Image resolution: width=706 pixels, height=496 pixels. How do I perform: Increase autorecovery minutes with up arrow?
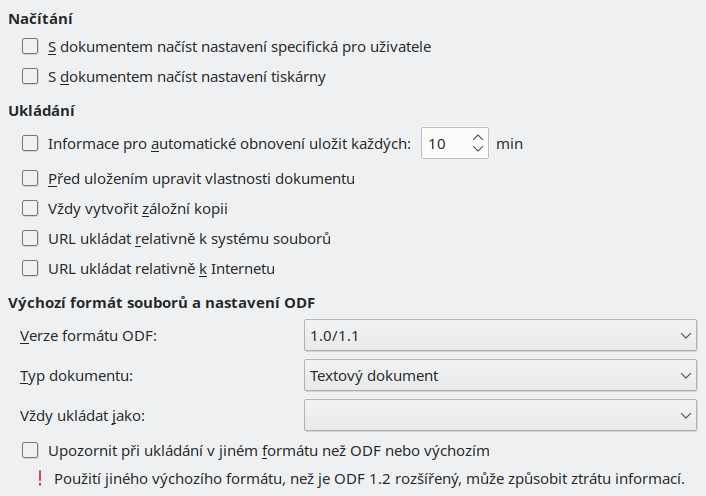(478, 137)
